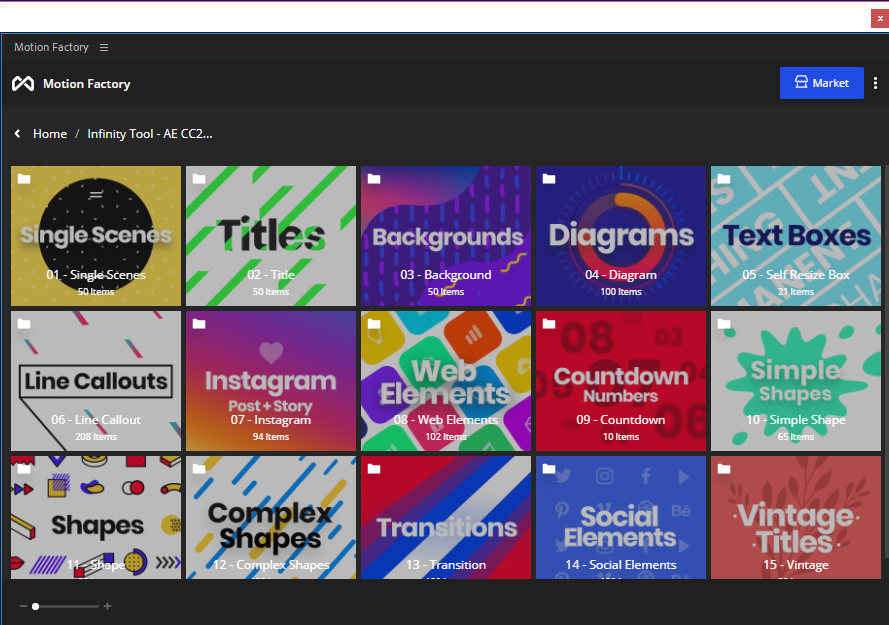Open the 11 - Shape folder

(x=96, y=517)
